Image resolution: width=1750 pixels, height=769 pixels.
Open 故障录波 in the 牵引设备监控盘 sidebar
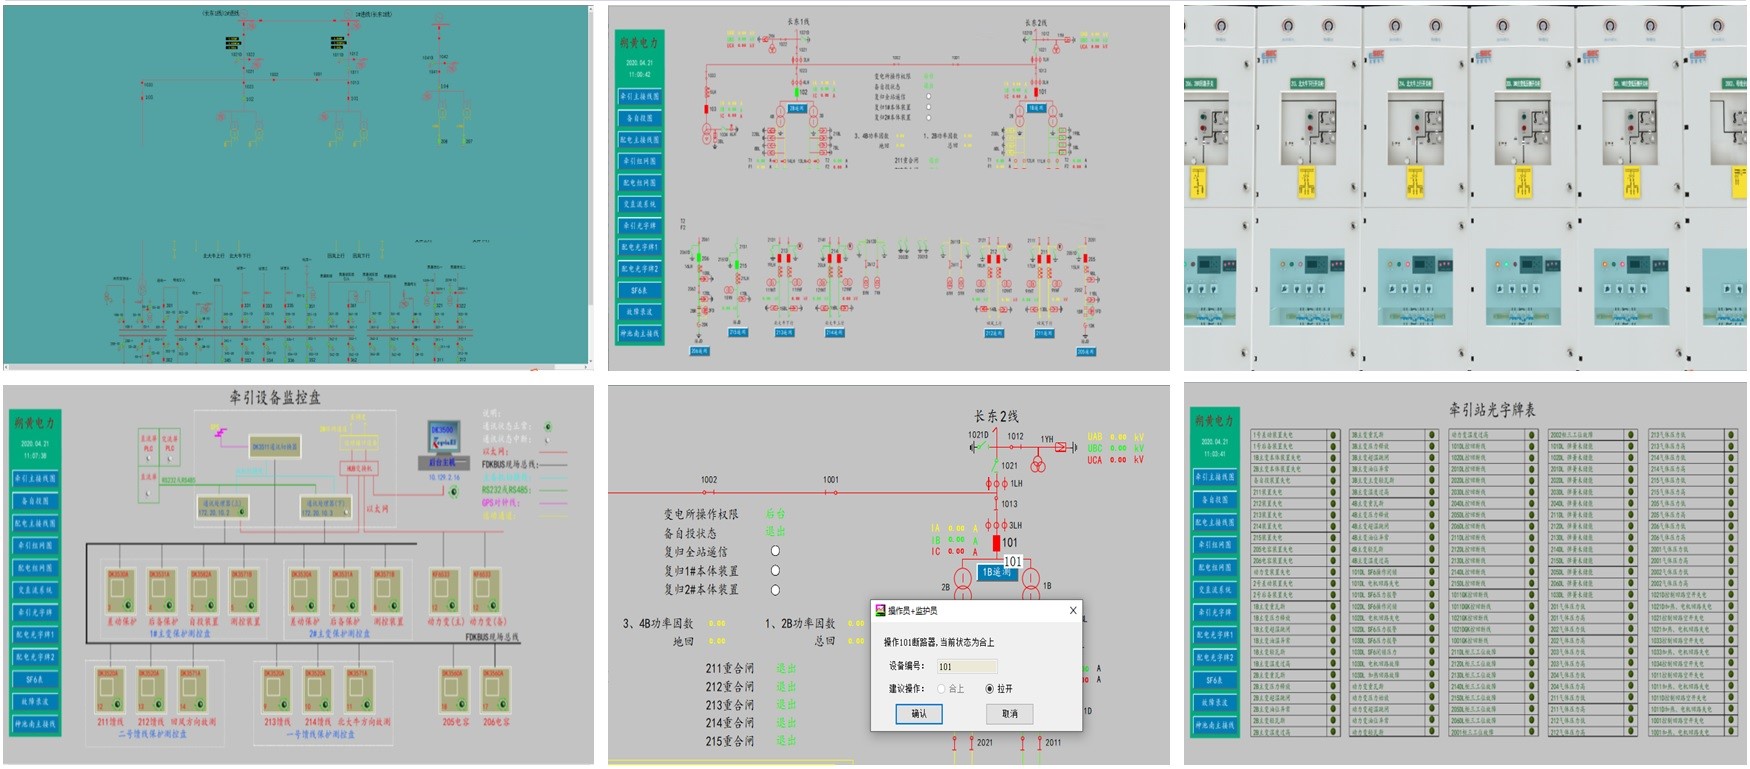35,702
